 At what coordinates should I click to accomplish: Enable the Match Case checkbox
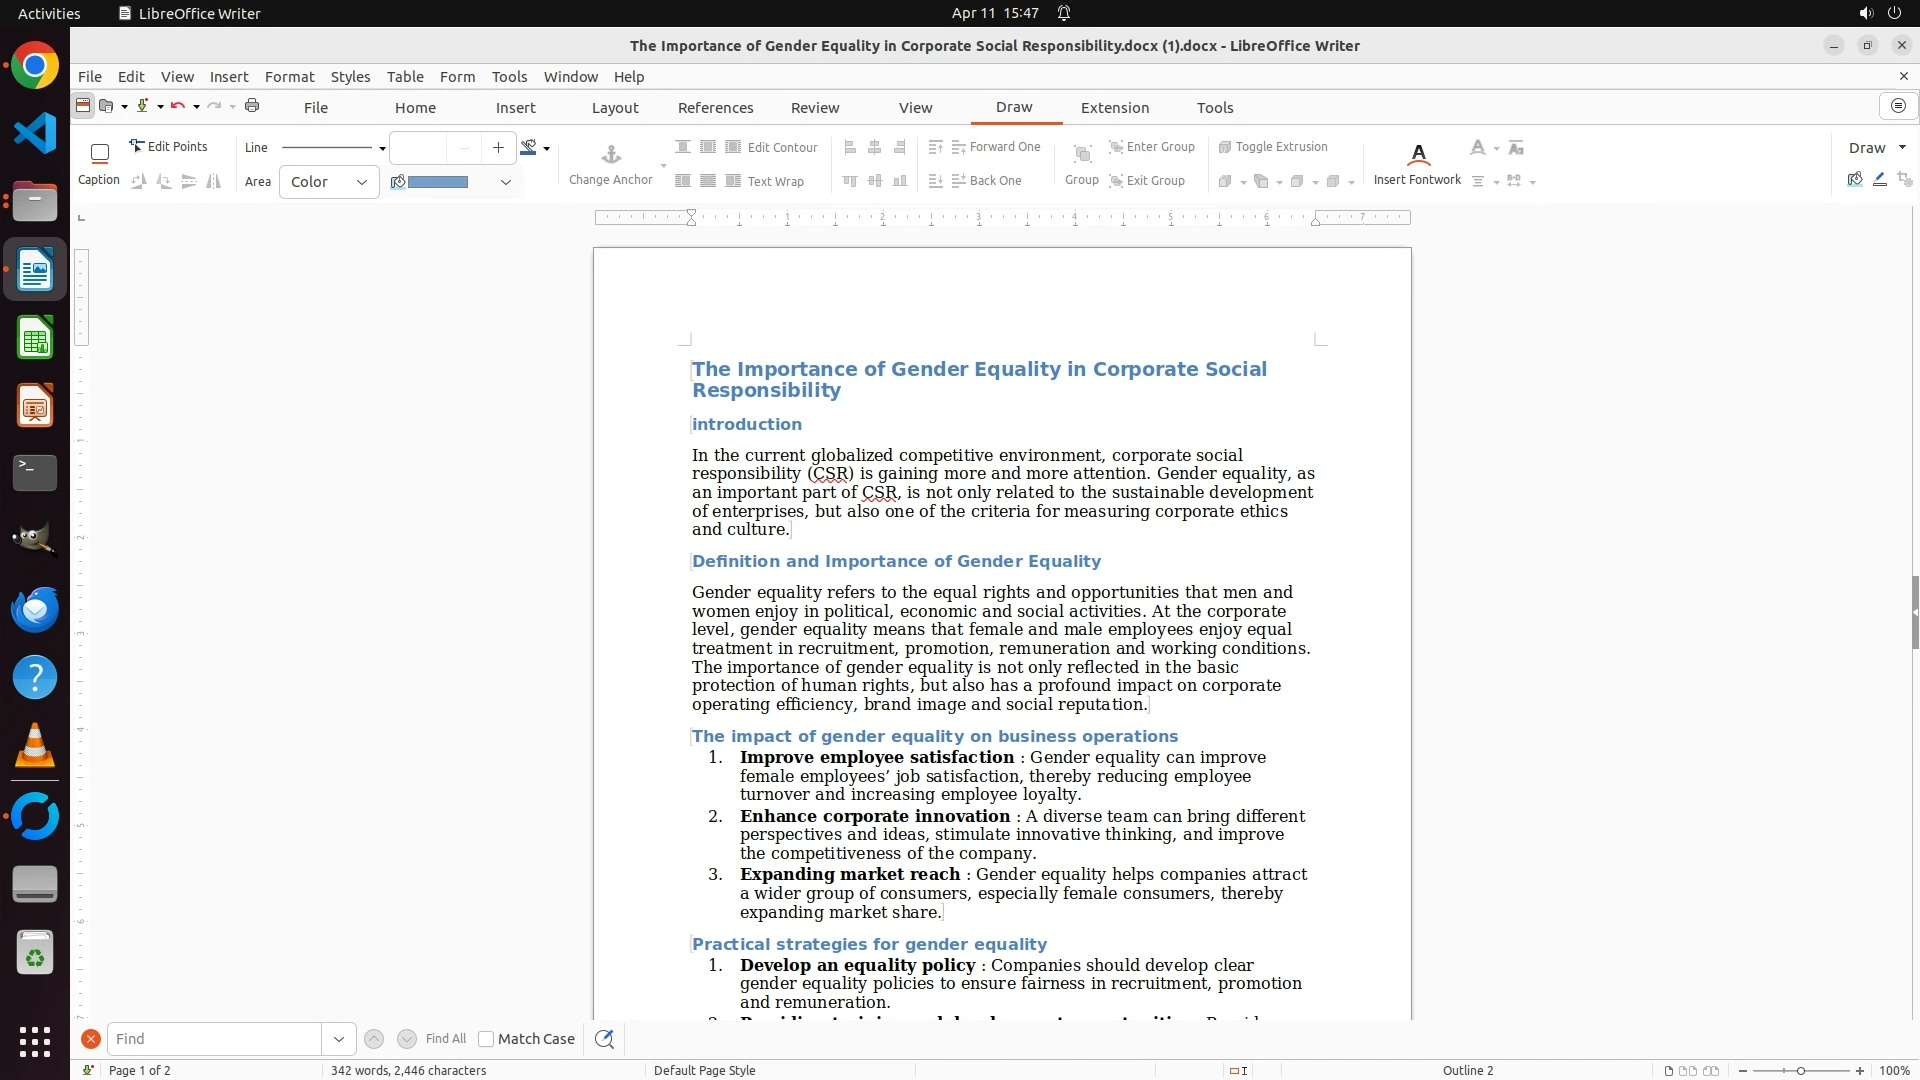486,1039
